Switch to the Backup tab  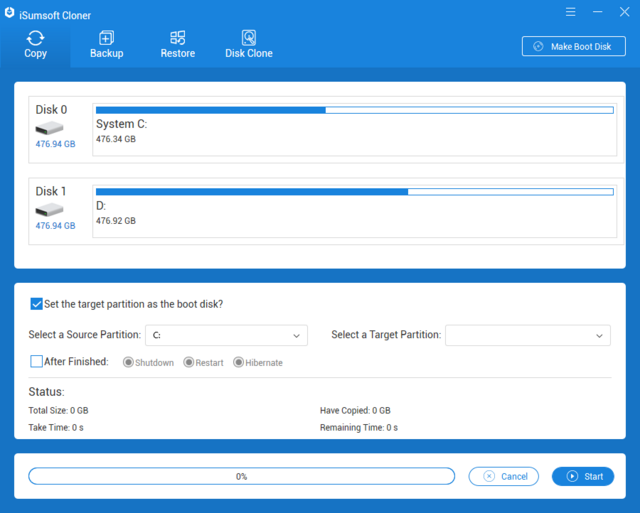(107, 45)
